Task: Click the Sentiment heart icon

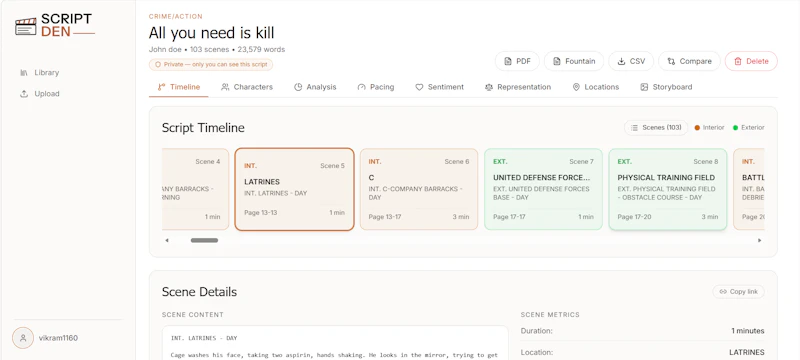Action: point(419,87)
